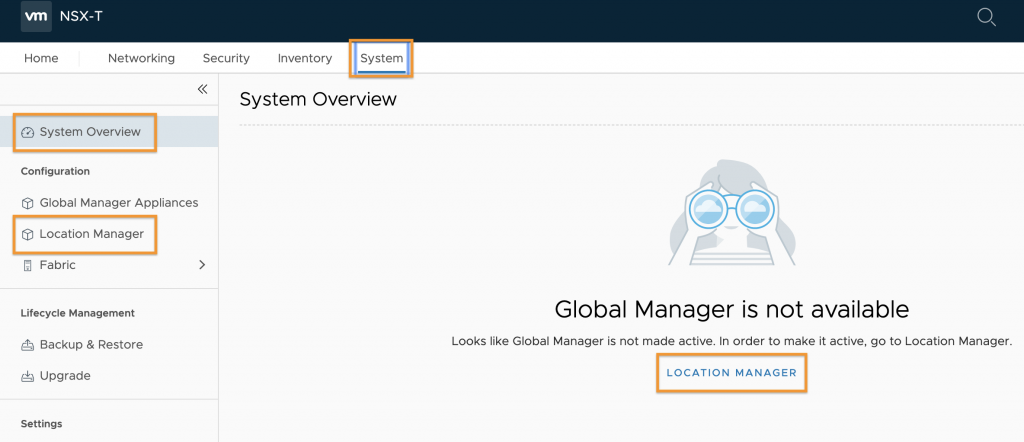This screenshot has width=1024, height=442.
Task: Expand the Fabric submenu arrow
Action: click(x=202, y=264)
